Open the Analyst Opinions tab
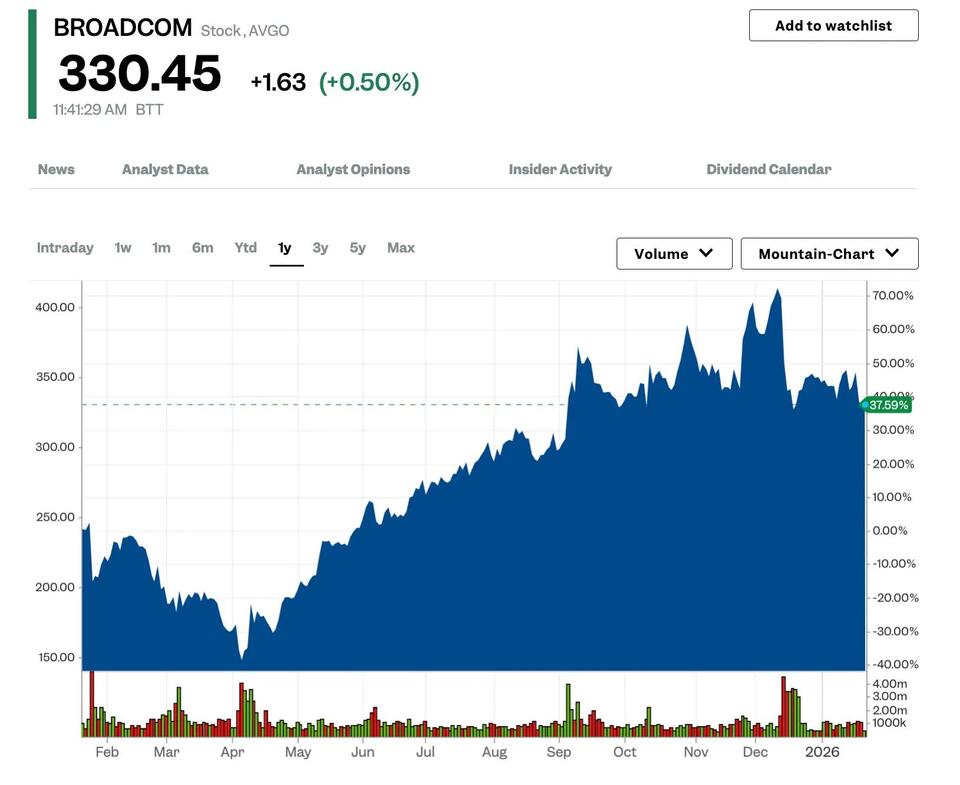The height and width of the screenshot is (785, 960). pyautogui.click(x=353, y=169)
